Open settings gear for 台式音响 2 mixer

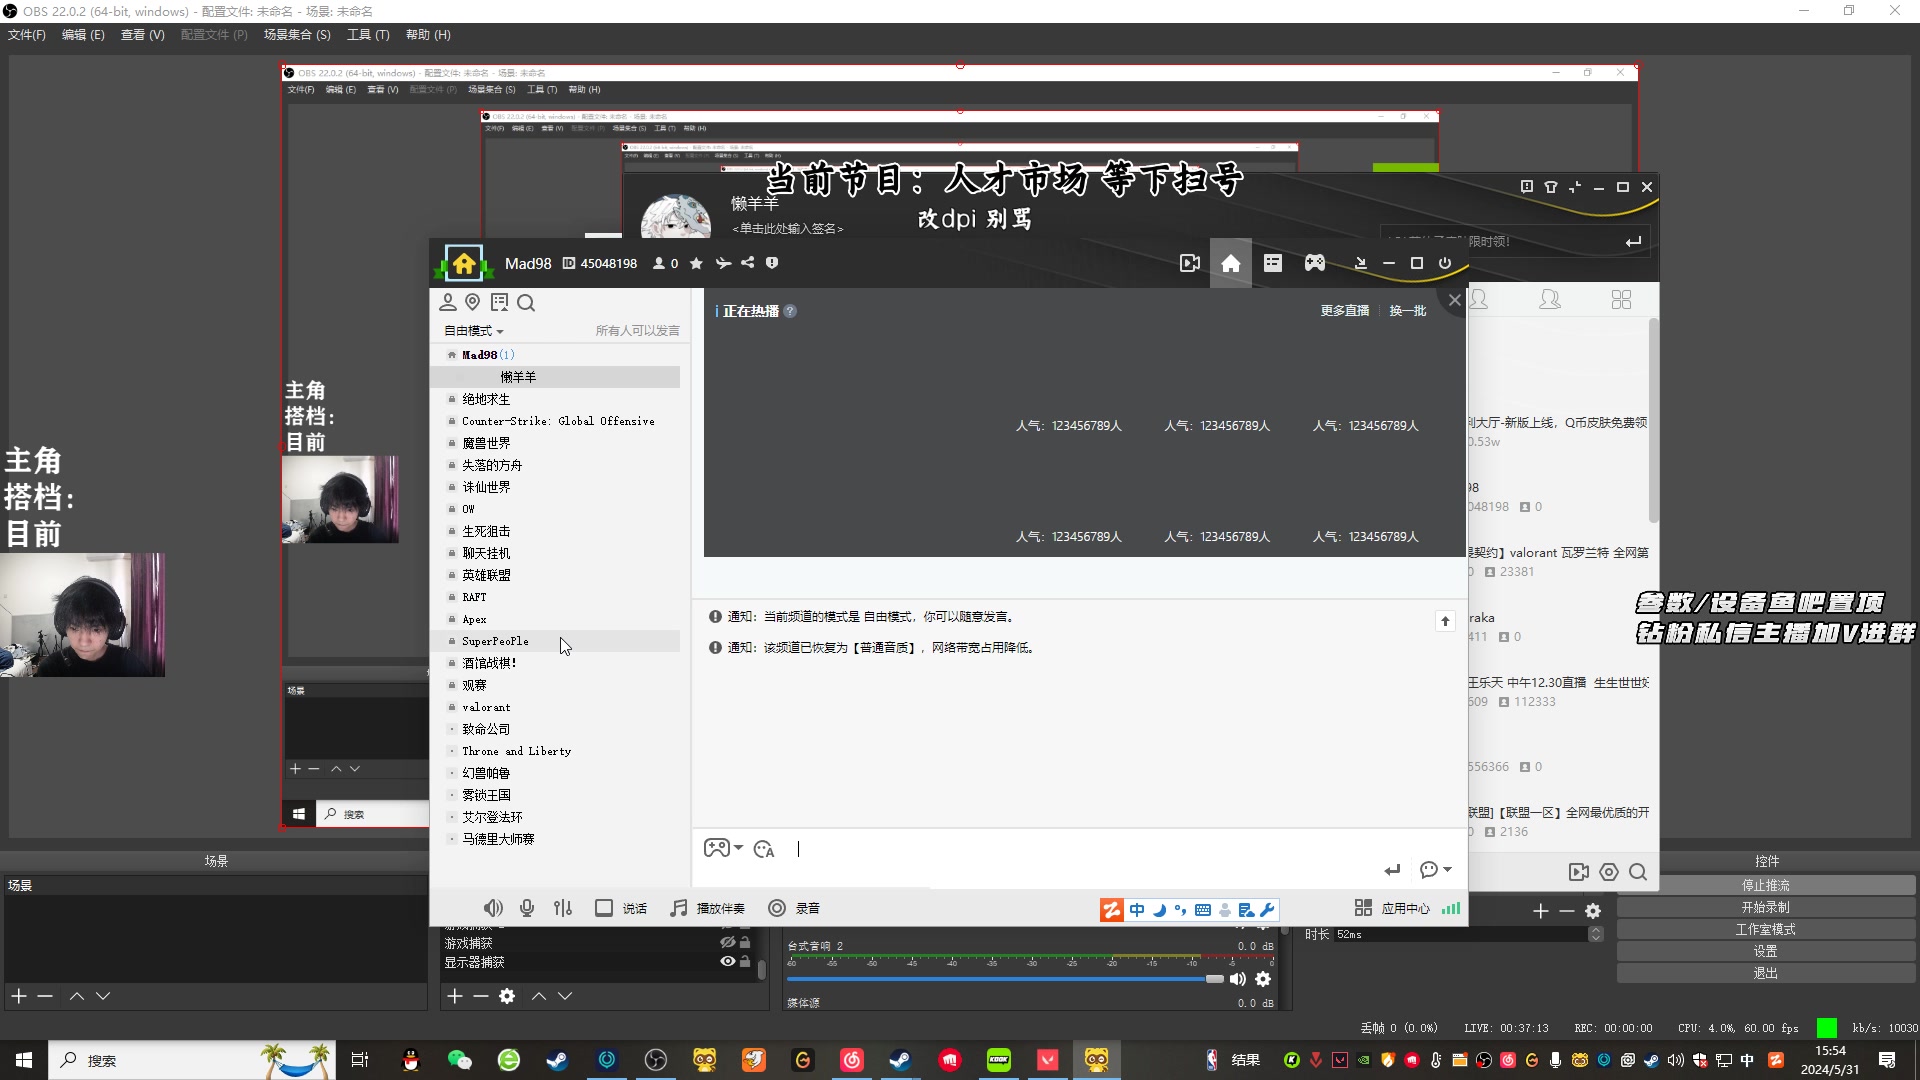pos(1263,979)
